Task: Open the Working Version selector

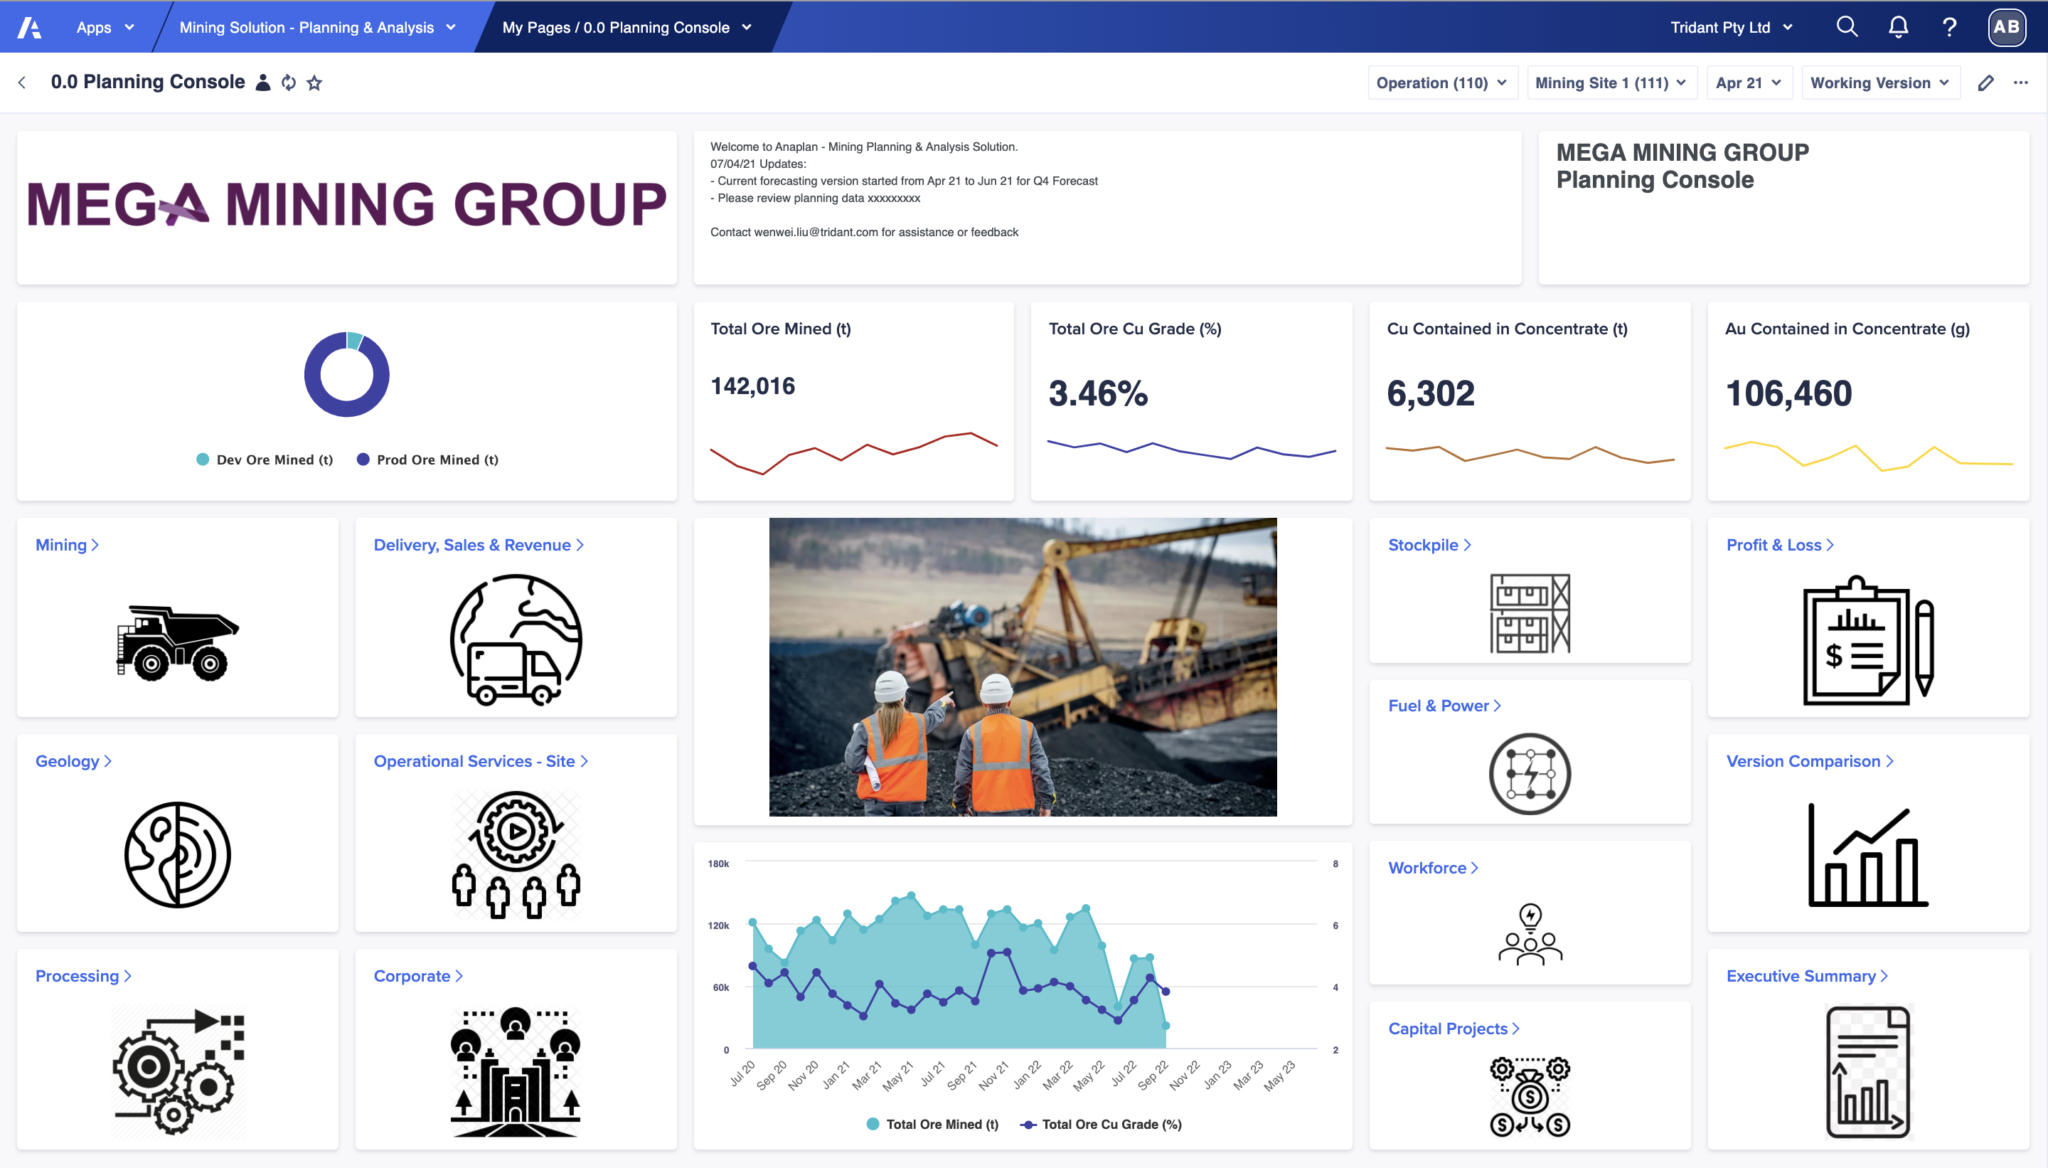Action: pyautogui.click(x=1879, y=82)
